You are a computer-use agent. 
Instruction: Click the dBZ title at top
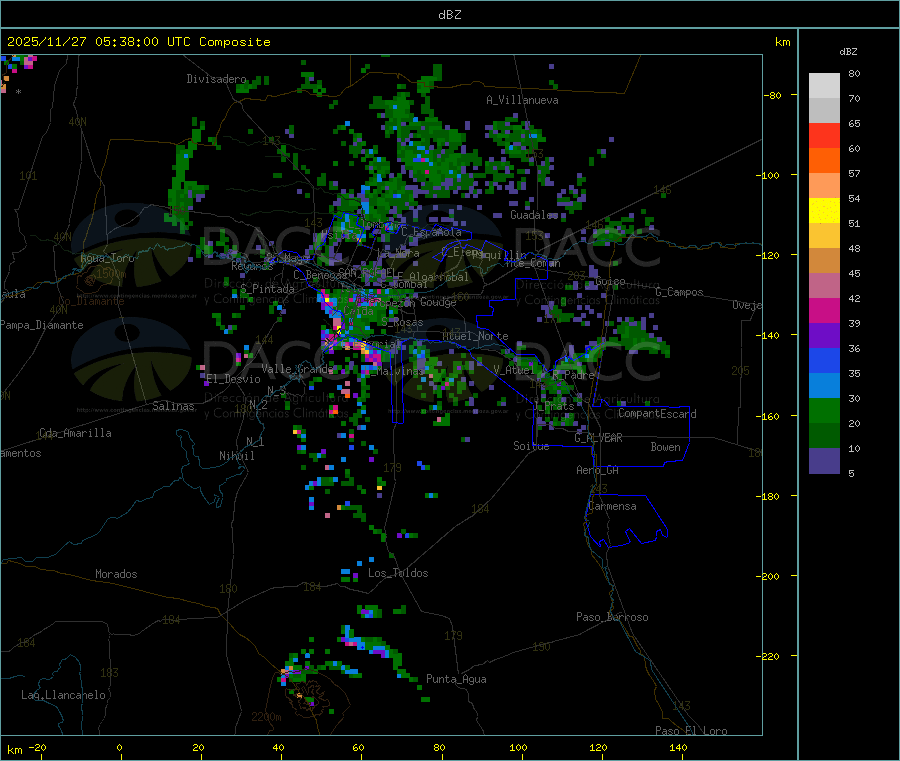[449, 15]
